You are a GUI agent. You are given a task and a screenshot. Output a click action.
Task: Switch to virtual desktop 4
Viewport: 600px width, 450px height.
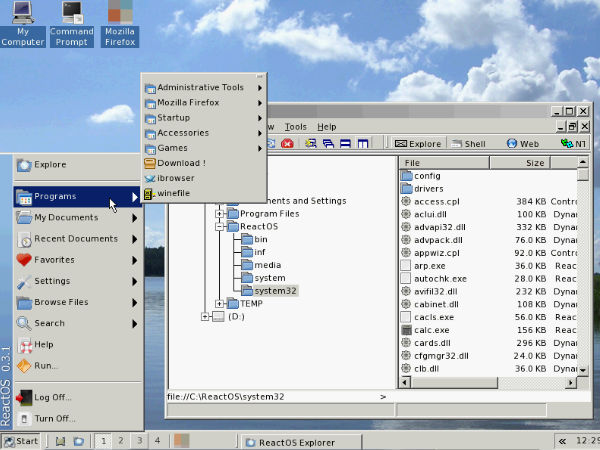pos(156,440)
